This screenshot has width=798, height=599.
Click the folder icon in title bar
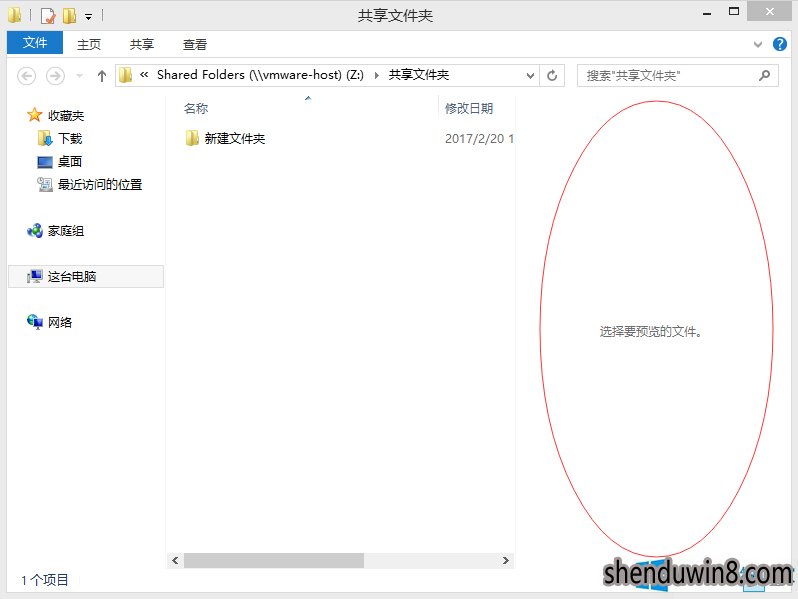pos(15,15)
